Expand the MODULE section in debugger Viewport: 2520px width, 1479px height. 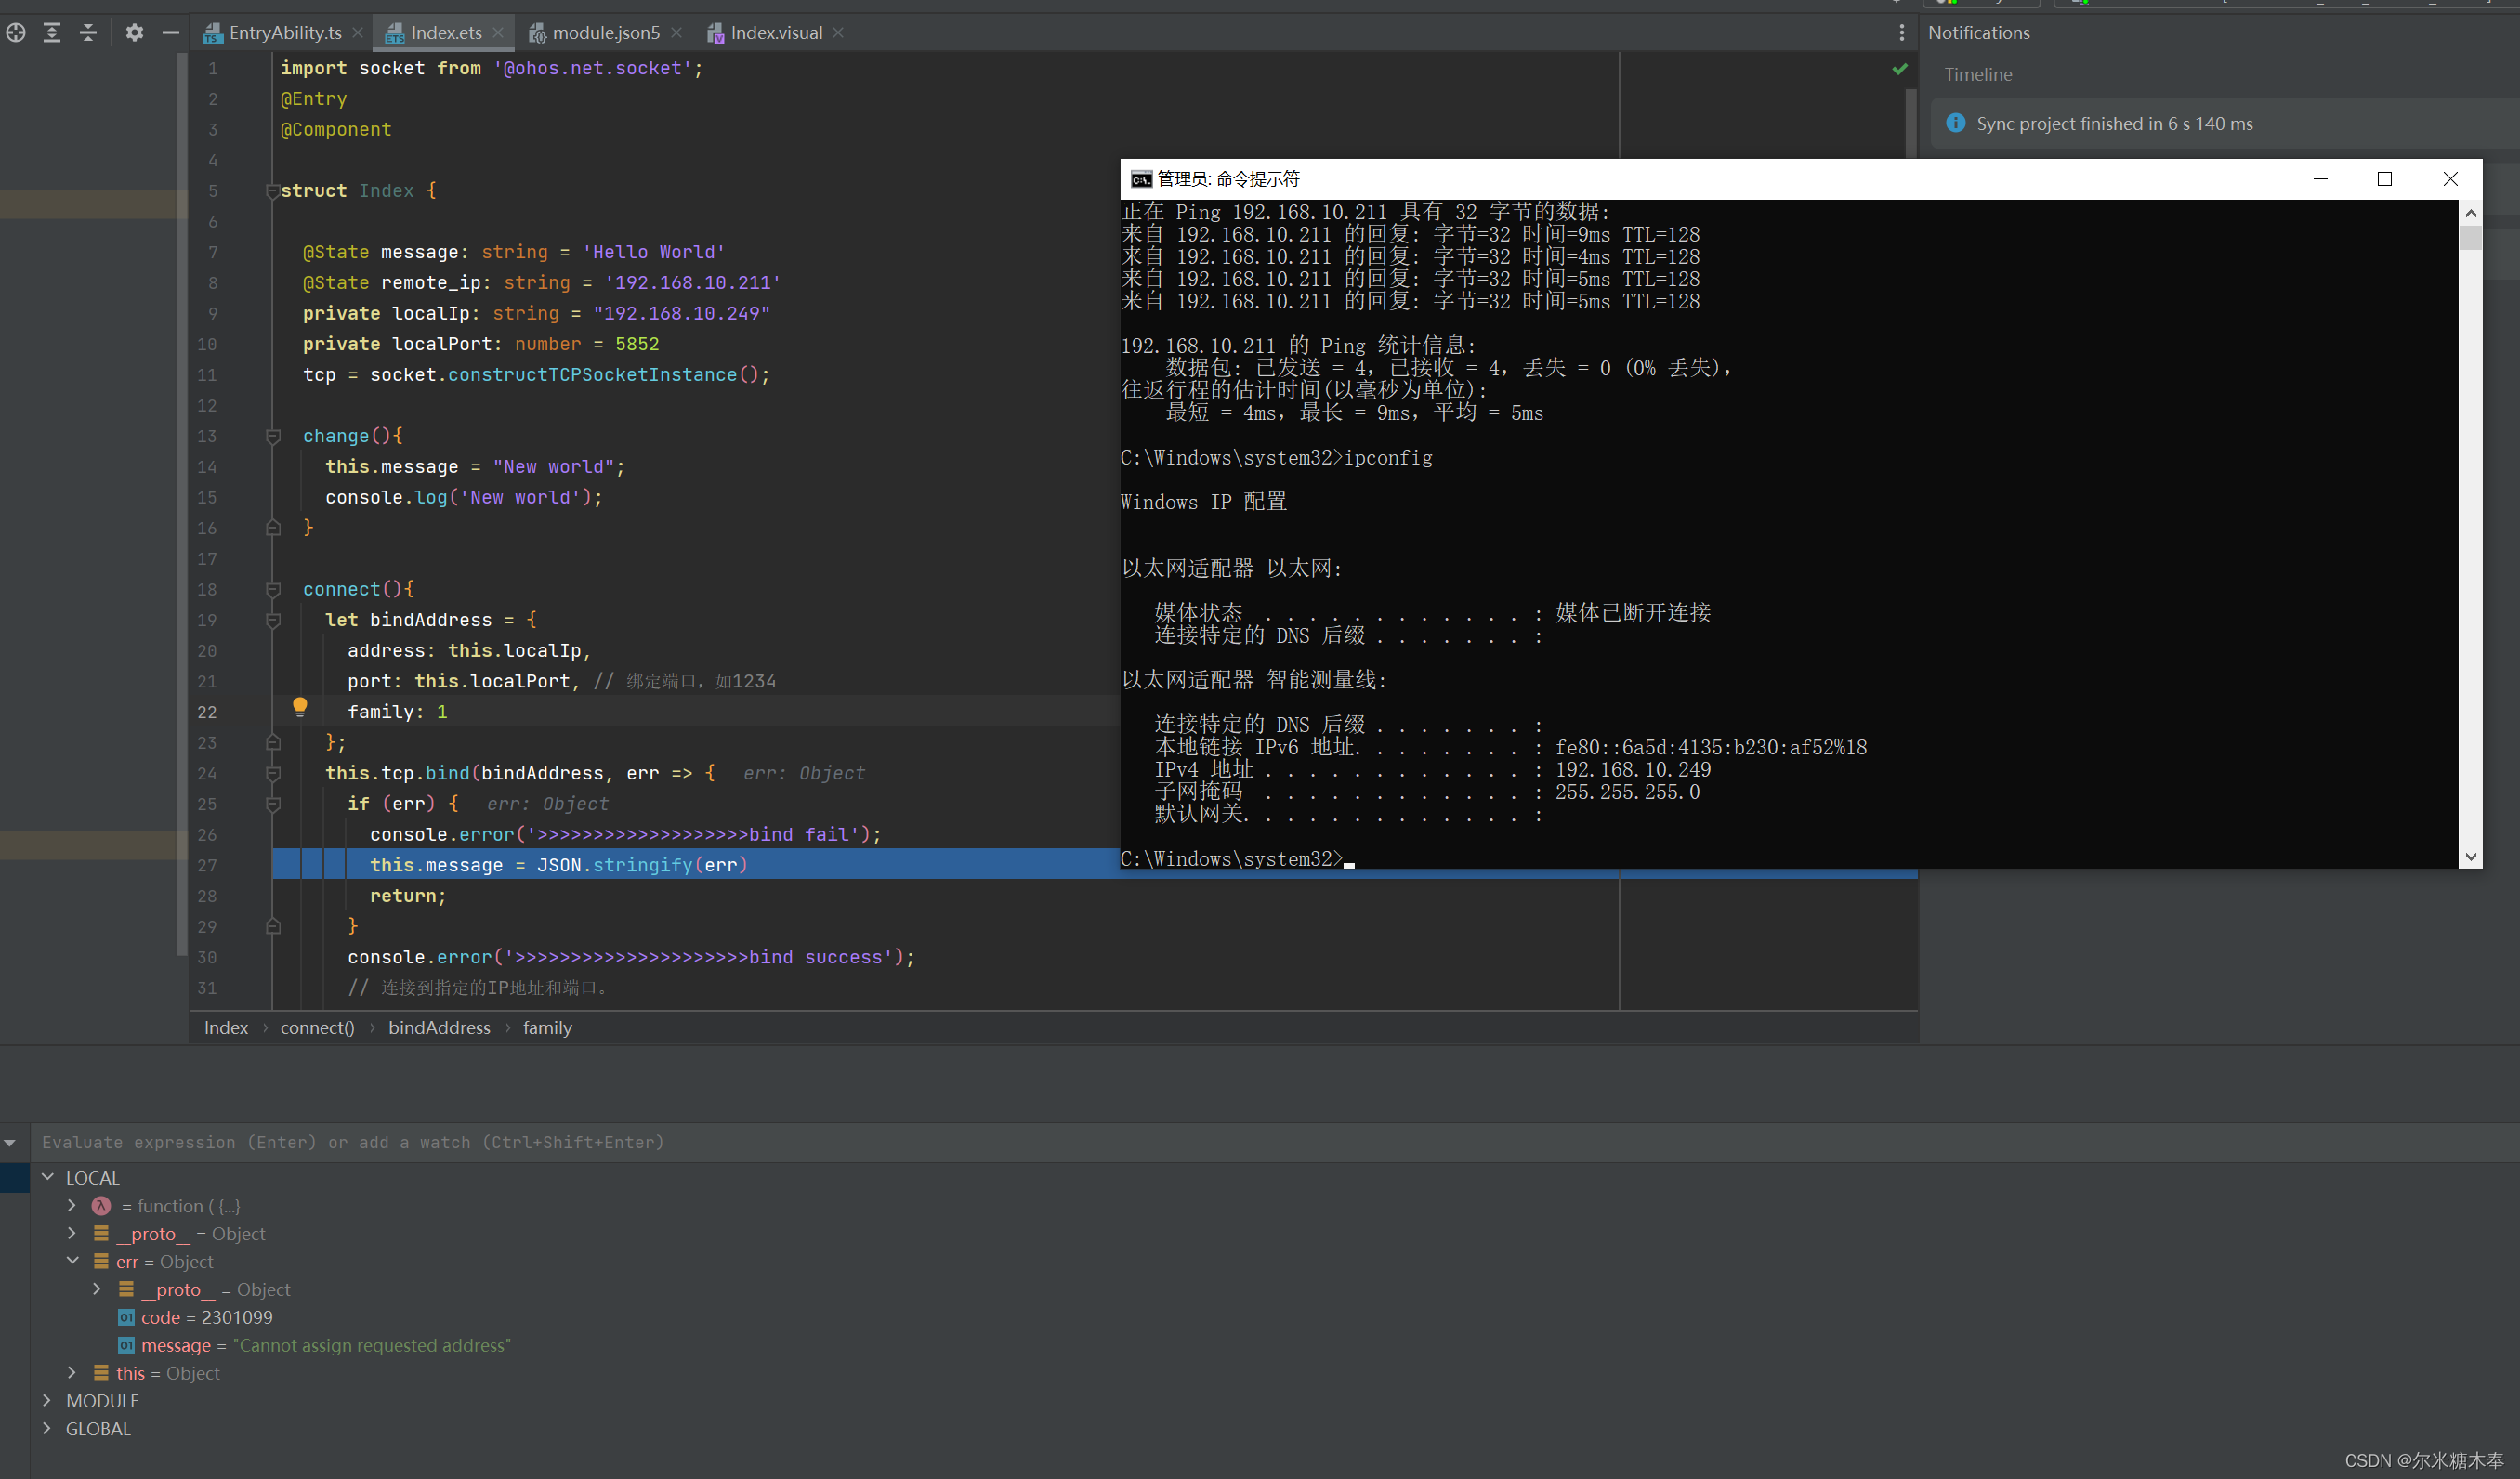[x=47, y=1400]
